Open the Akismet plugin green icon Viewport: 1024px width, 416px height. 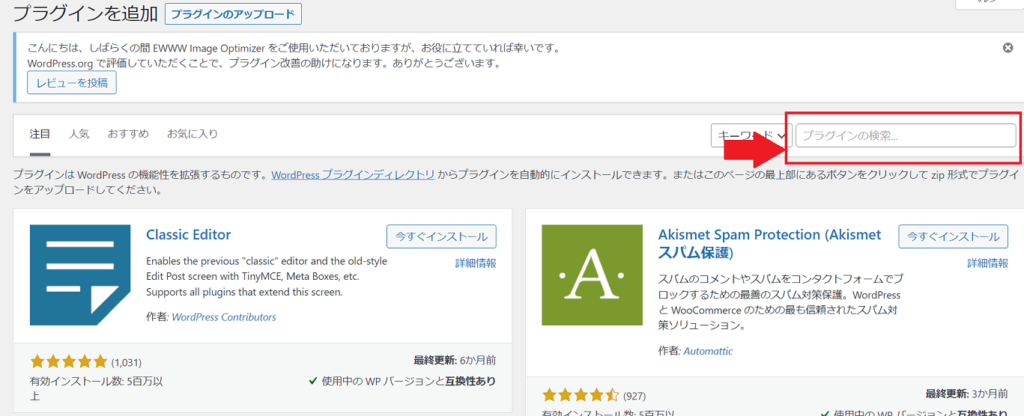coord(592,275)
